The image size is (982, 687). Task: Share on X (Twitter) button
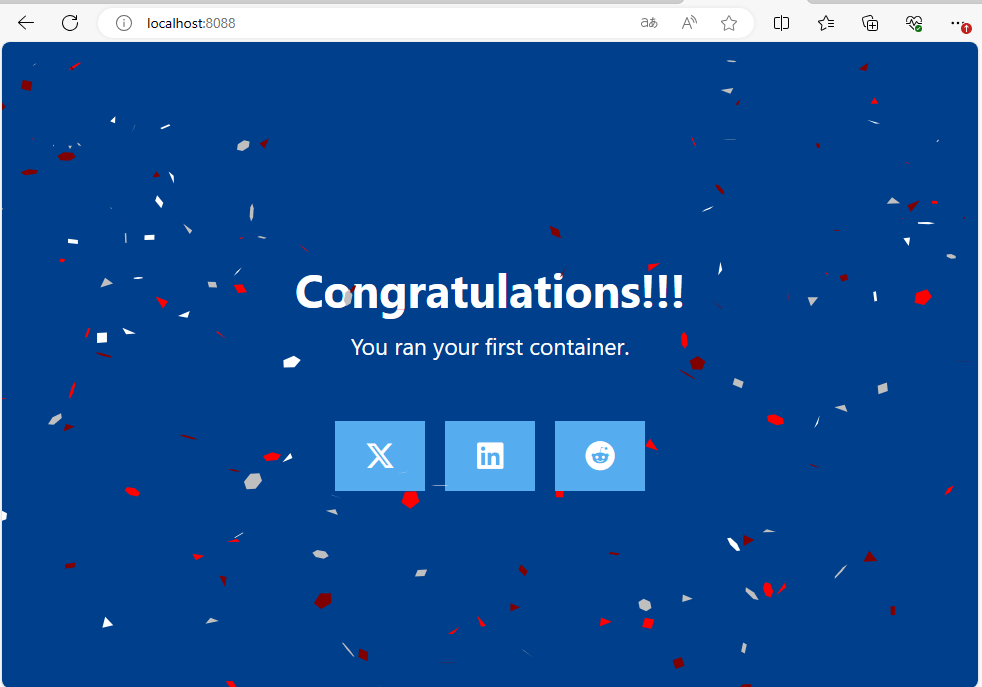(x=380, y=456)
